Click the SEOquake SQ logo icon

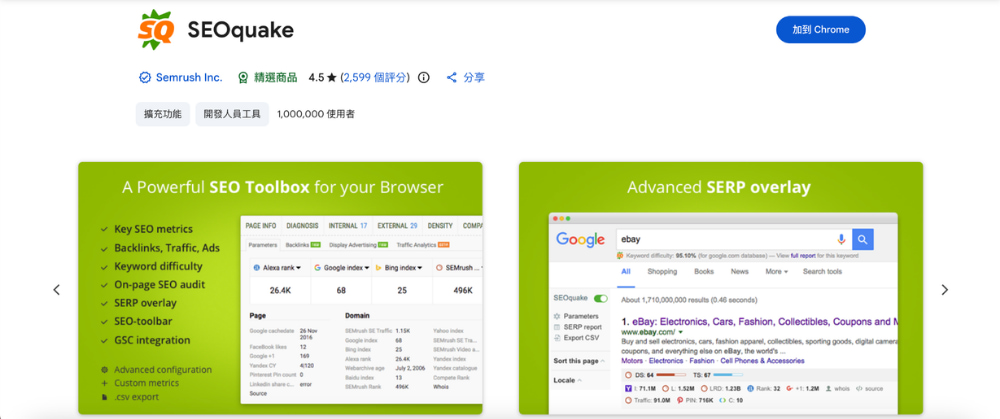click(x=156, y=29)
